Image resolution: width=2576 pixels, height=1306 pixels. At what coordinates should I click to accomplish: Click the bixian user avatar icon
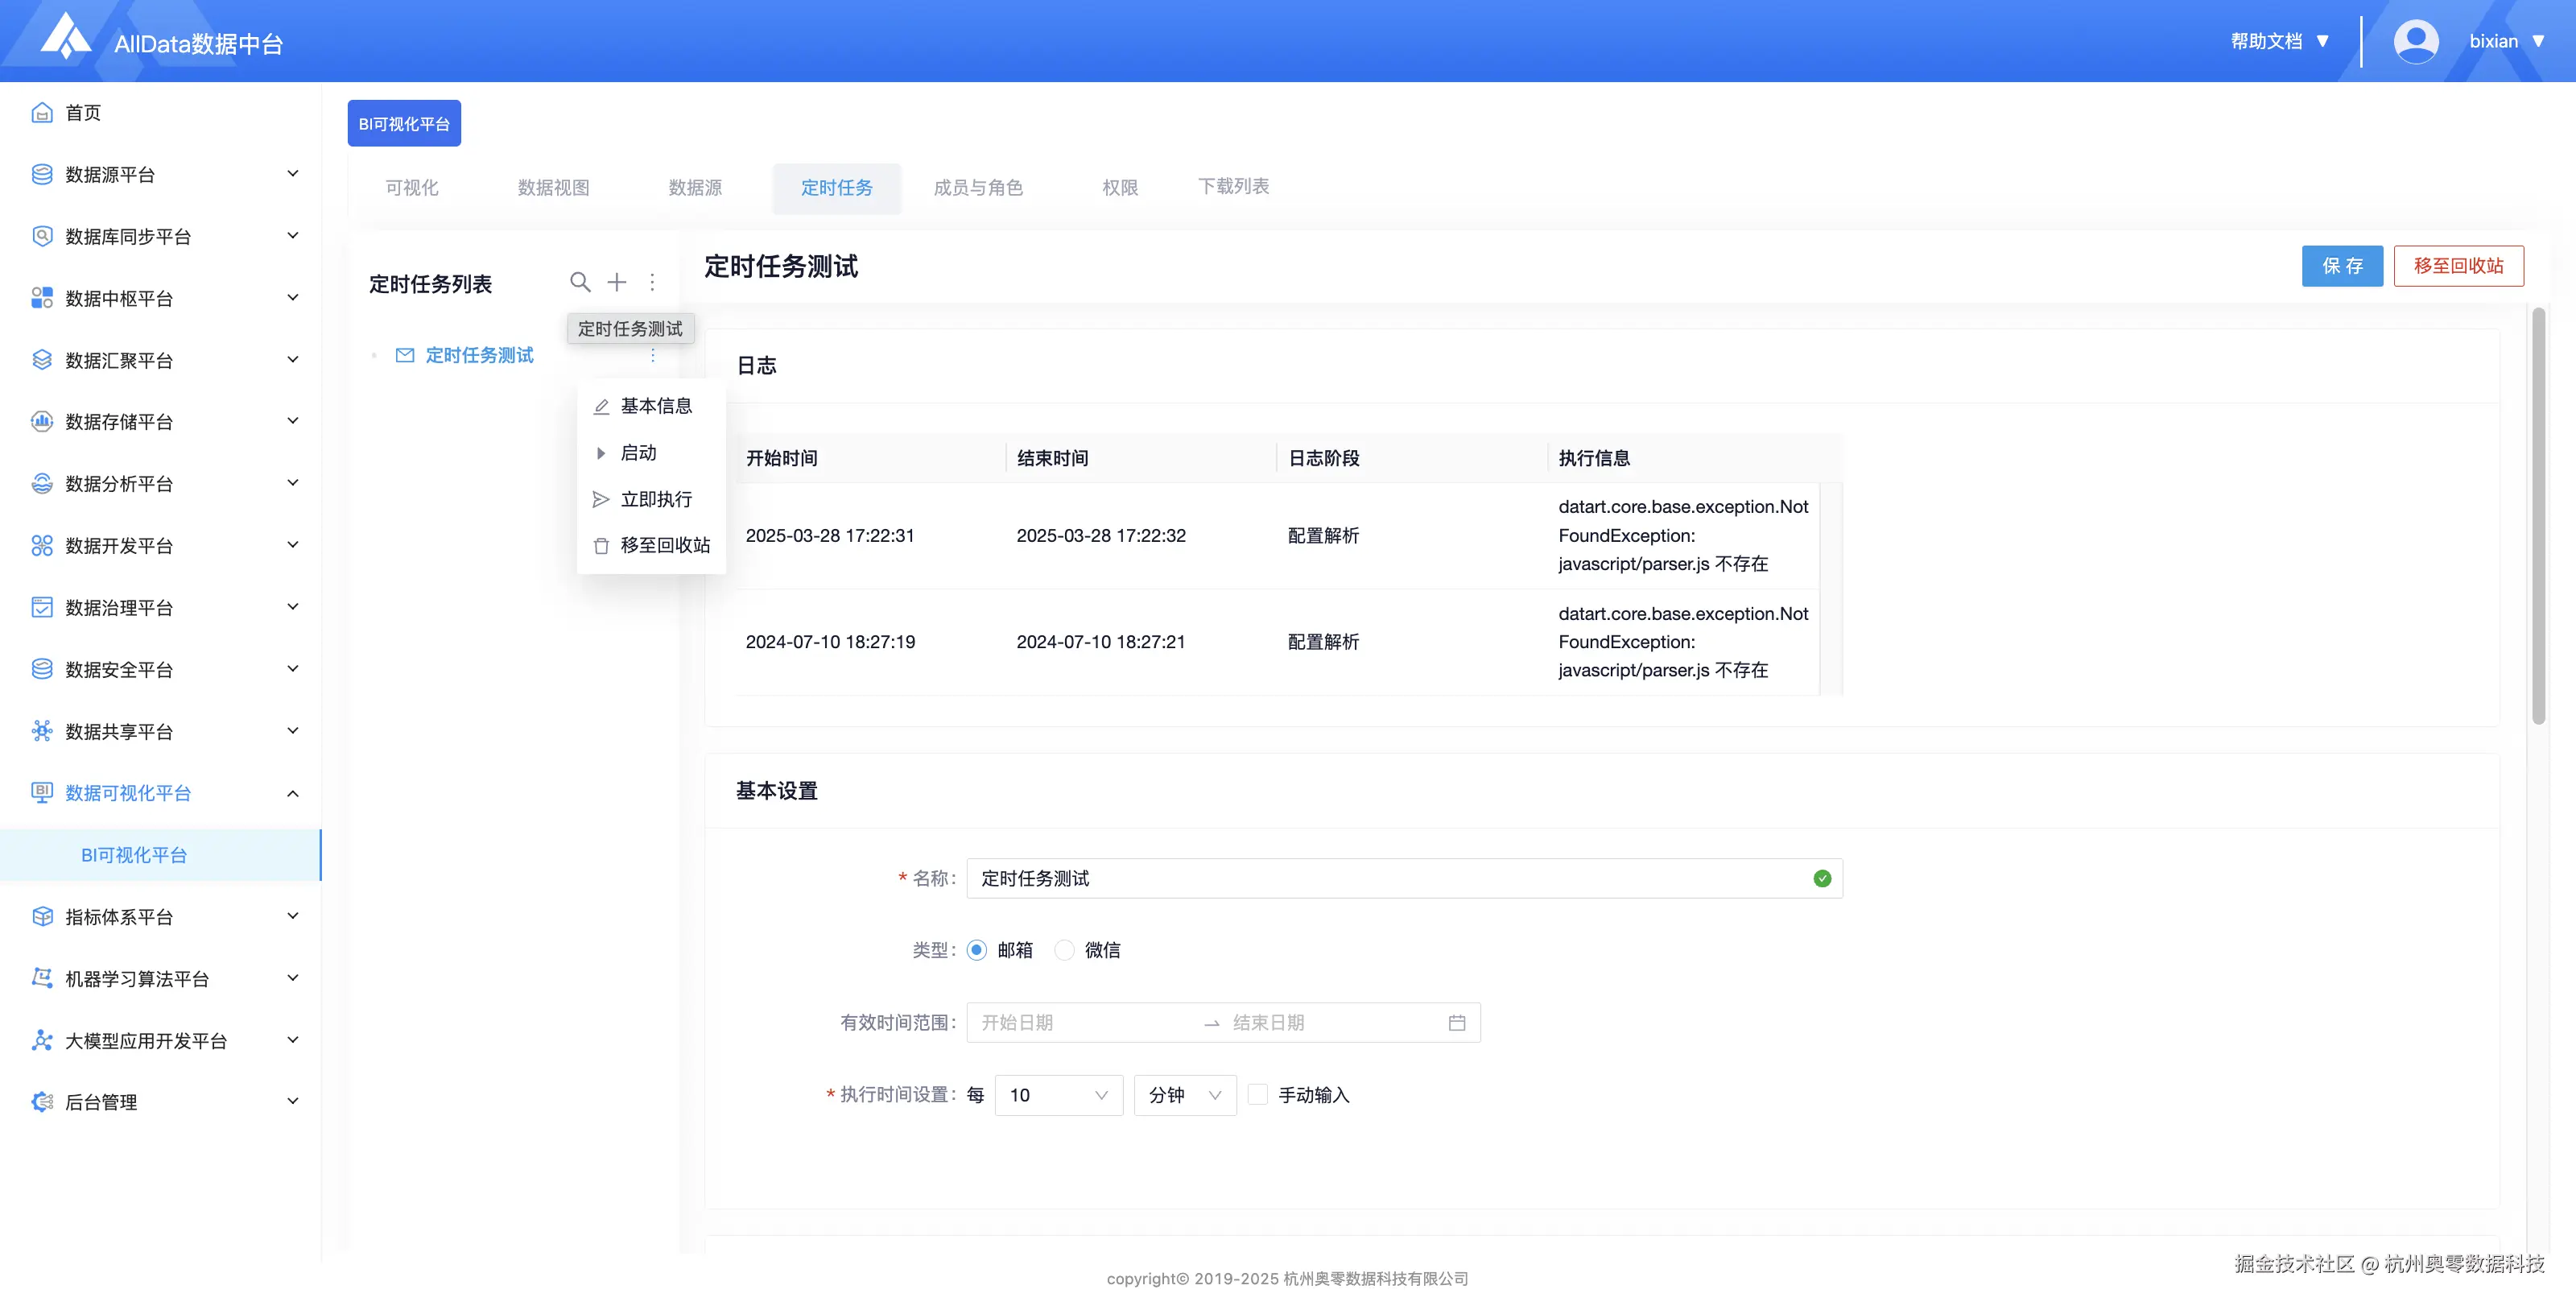pyautogui.click(x=2415, y=41)
